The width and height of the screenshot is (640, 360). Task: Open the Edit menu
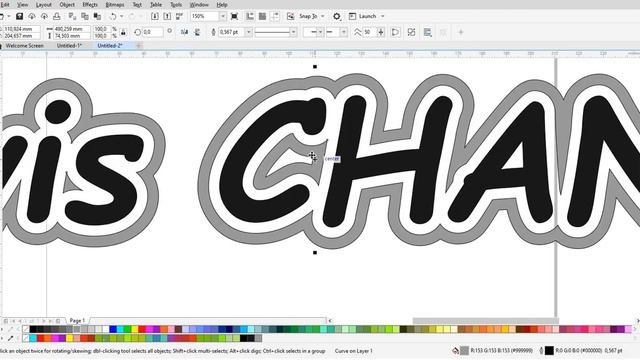tap(5, 5)
